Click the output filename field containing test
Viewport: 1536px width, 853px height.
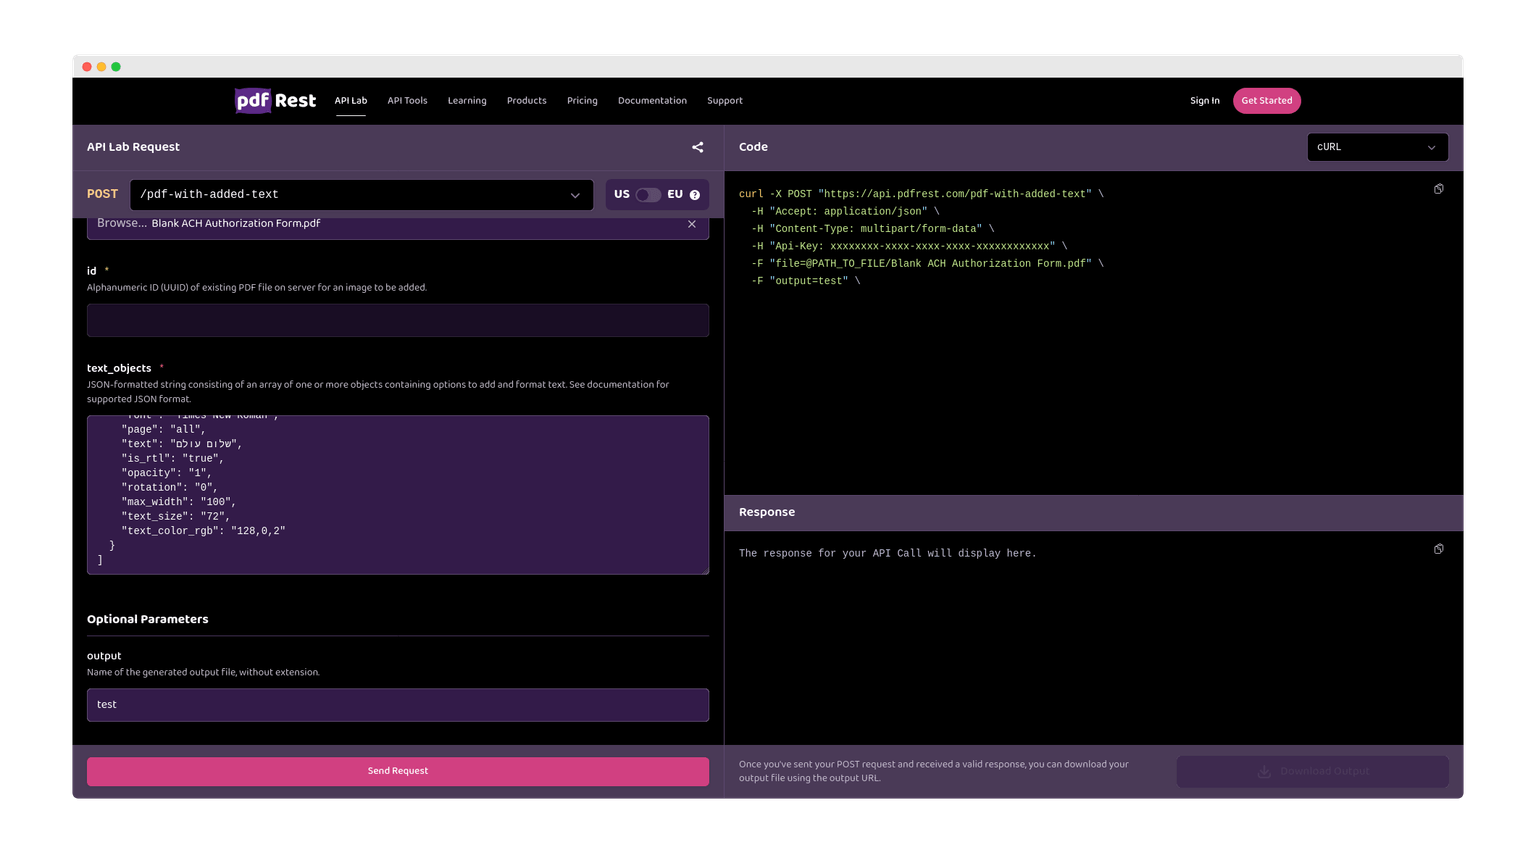397,704
